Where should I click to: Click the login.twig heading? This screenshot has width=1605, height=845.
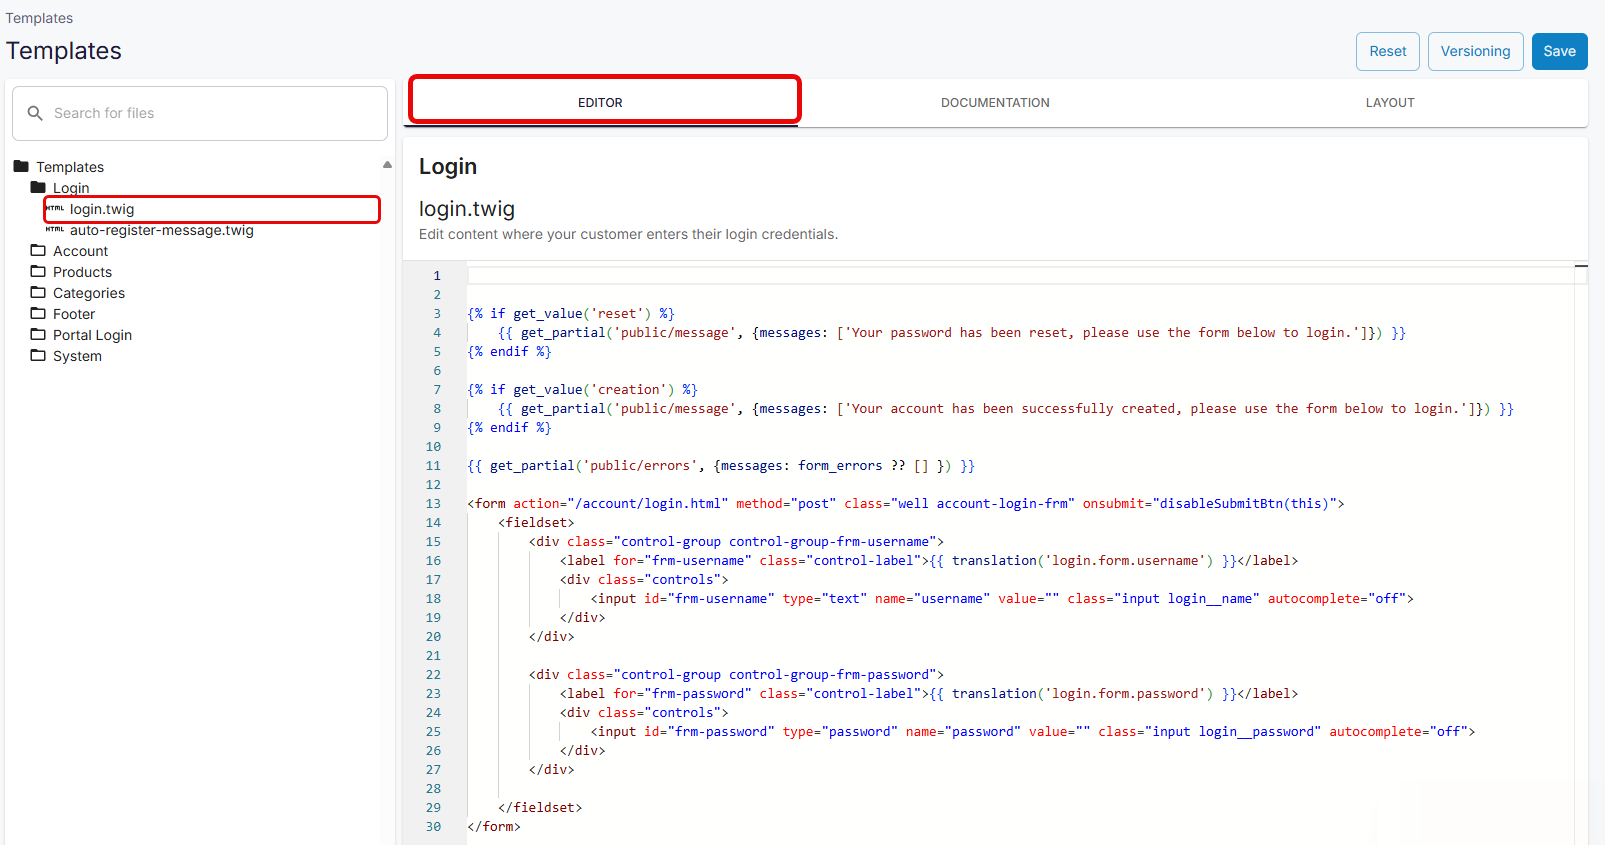click(x=467, y=209)
